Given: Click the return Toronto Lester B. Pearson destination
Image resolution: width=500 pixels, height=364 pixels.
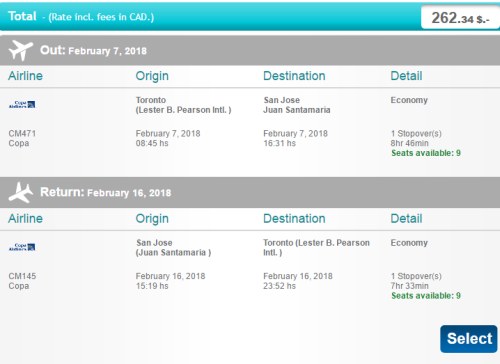Looking at the screenshot, I should pyautogui.click(x=316, y=247).
